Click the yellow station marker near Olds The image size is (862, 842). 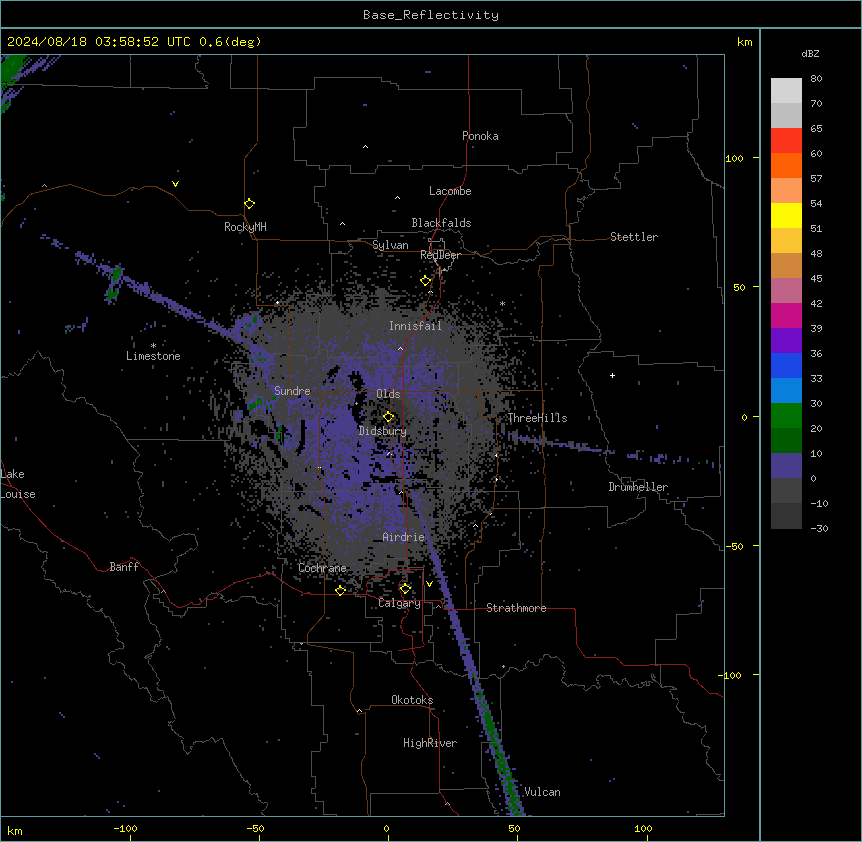click(388, 417)
